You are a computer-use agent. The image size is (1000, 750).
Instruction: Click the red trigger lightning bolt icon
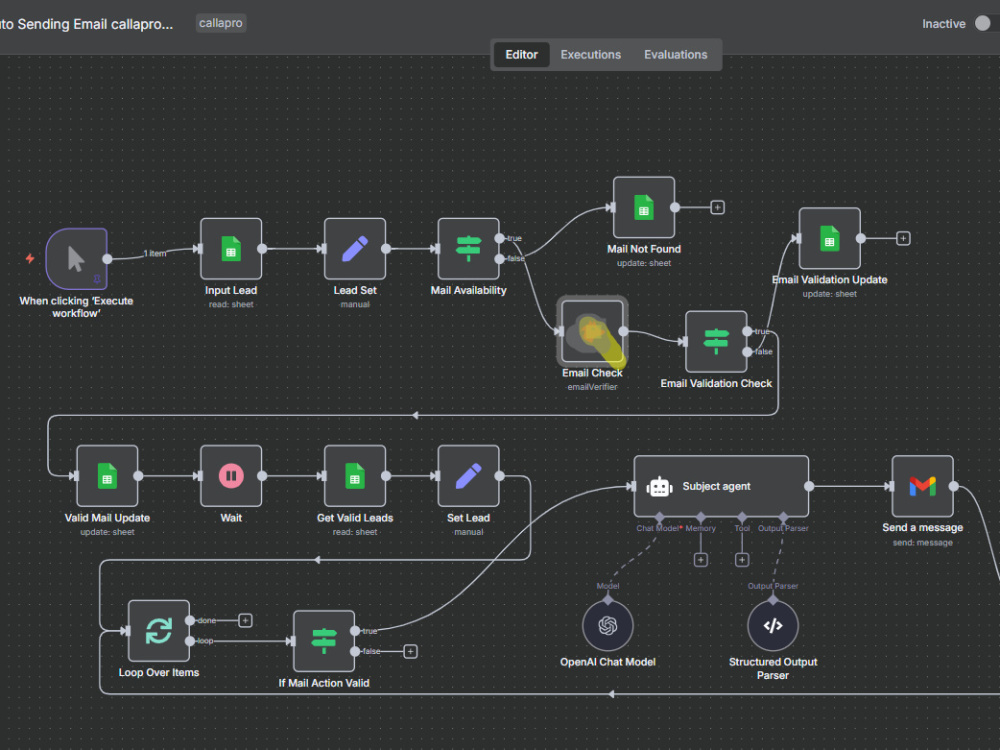(x=30, y=258)
